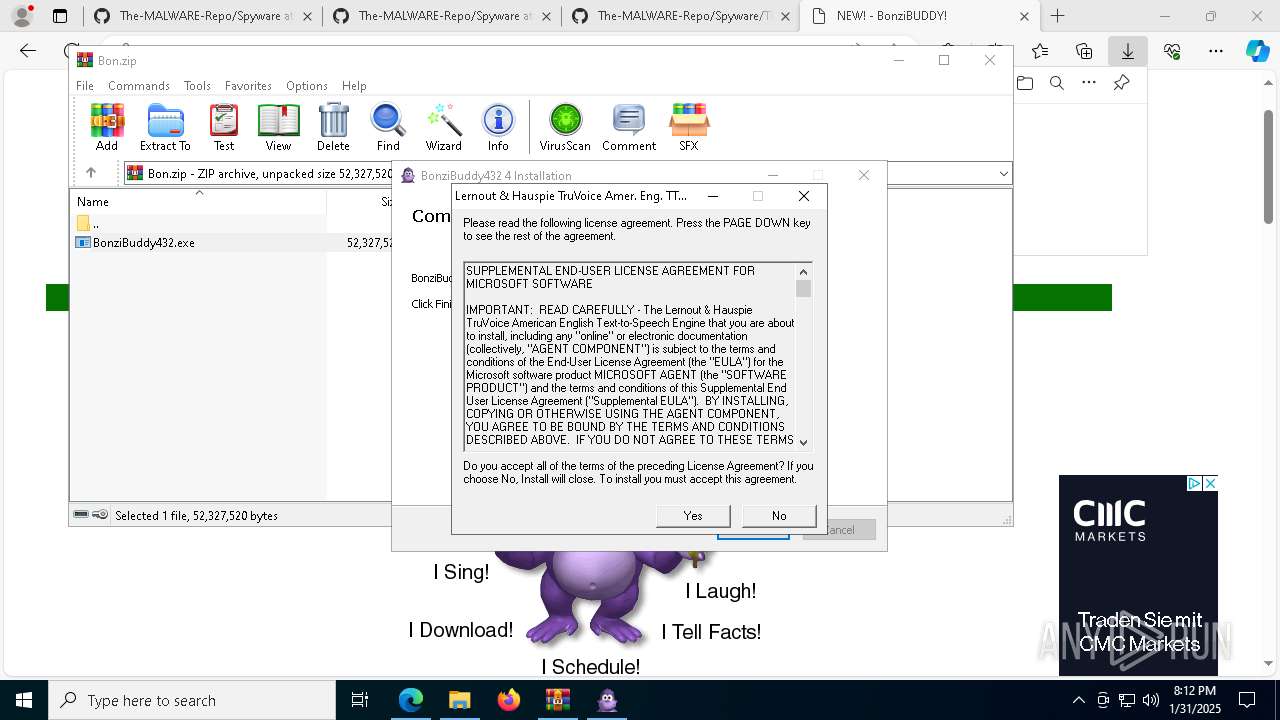This screenshot has width=1280, height=720.
Task: Open the Favorites menu
Action: point(248,86)
